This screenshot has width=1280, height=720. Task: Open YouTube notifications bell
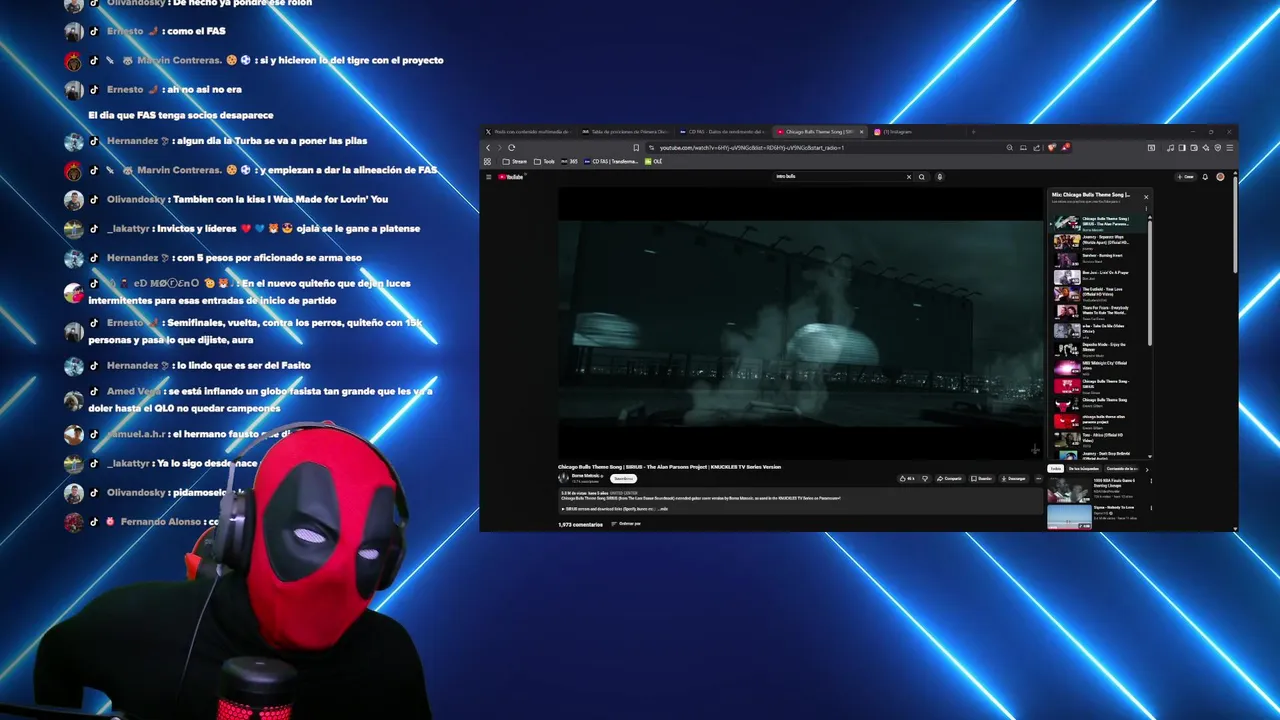(1205, 177)
